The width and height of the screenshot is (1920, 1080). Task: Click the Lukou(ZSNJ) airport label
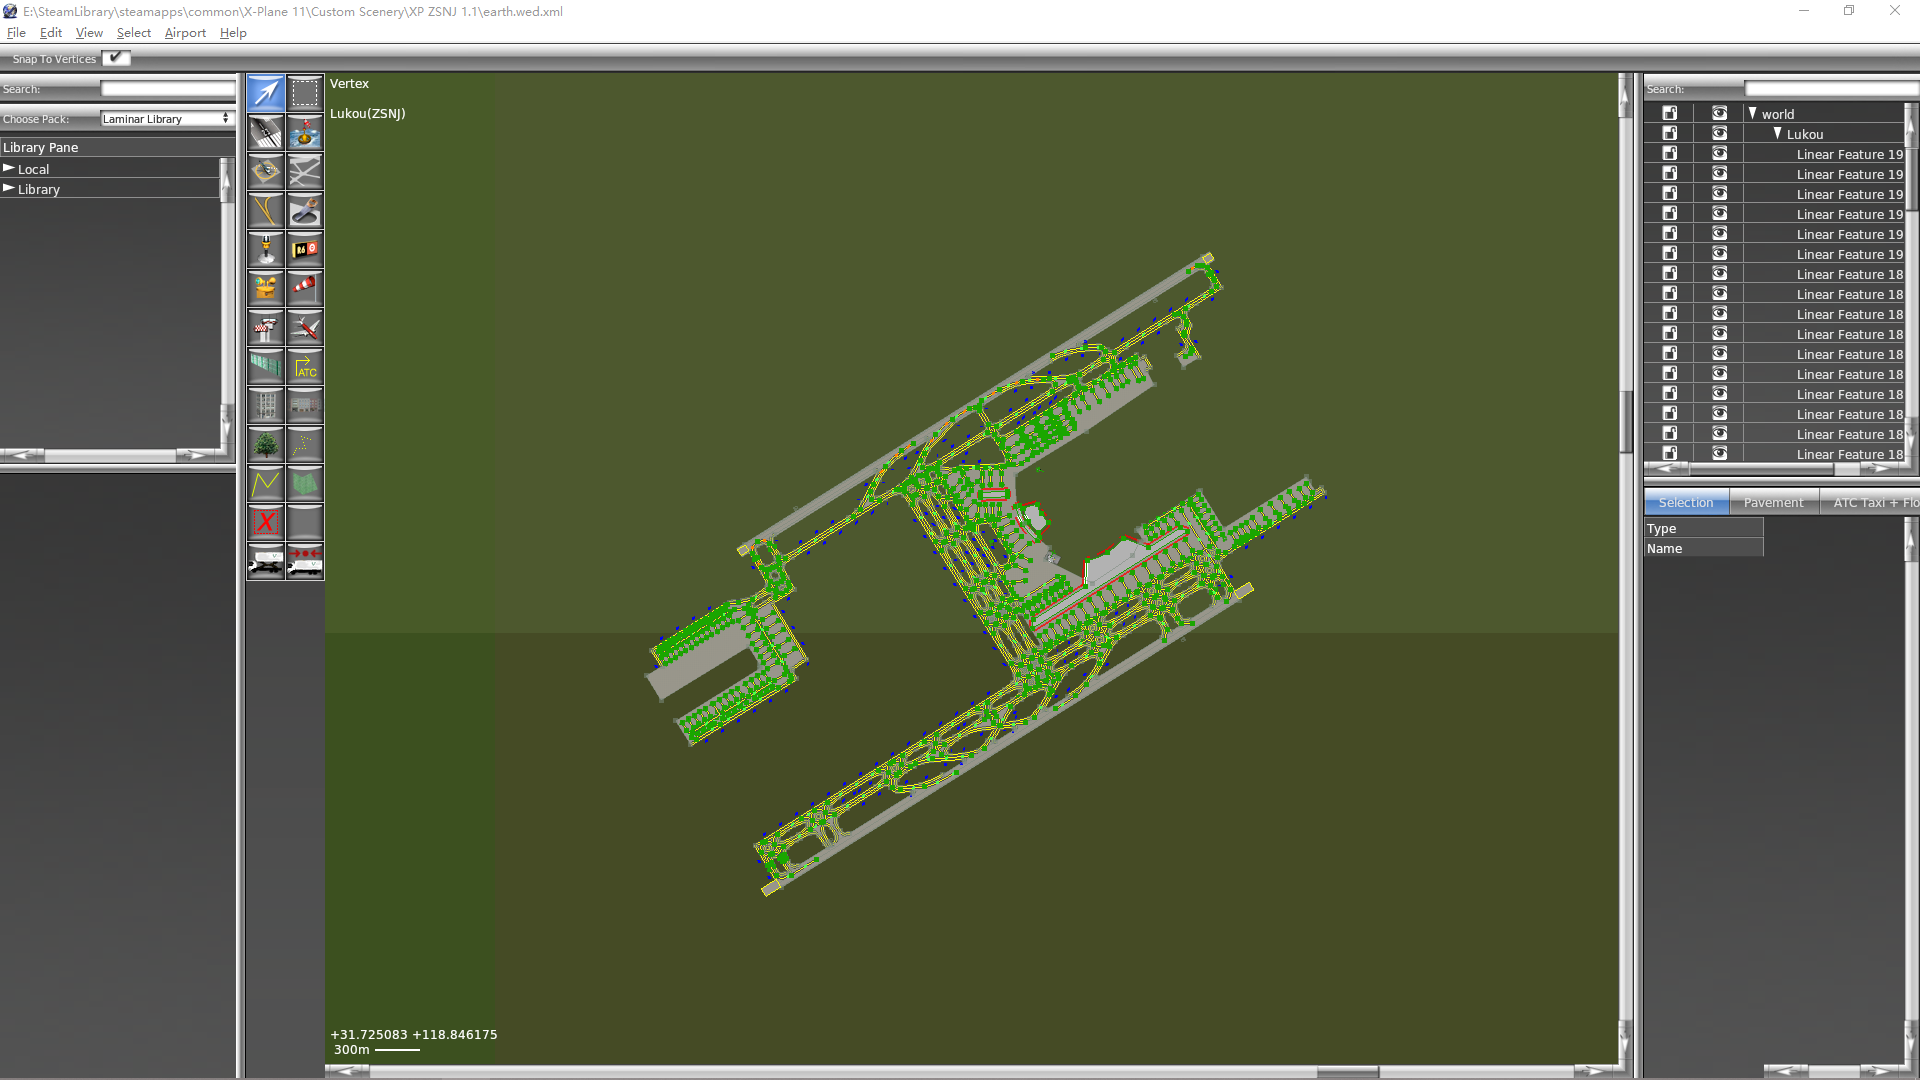(368, 113)
